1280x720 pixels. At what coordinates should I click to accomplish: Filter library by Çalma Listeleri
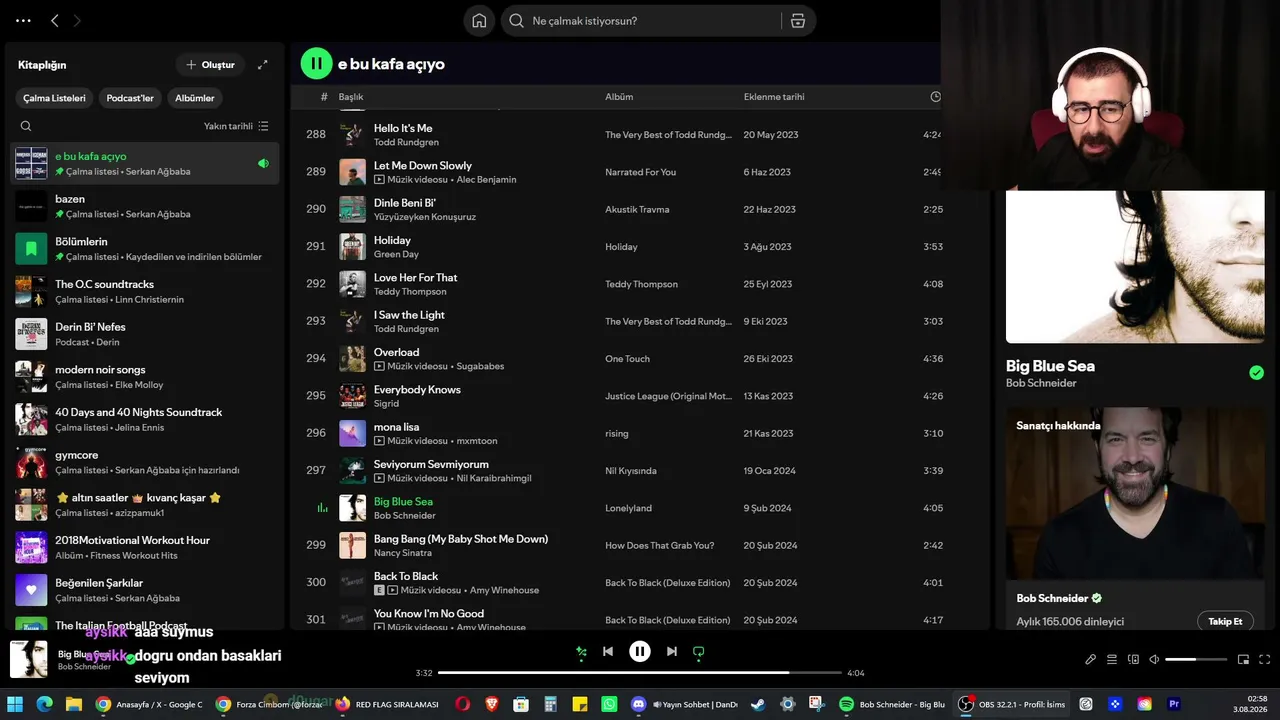point(55,98)
